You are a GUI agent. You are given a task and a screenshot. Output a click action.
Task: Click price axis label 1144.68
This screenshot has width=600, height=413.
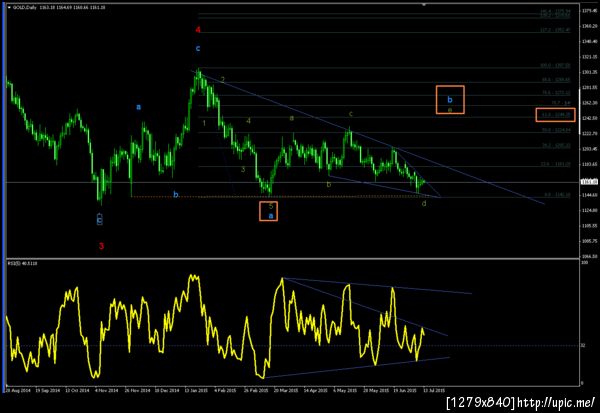[x=590, y=195]
